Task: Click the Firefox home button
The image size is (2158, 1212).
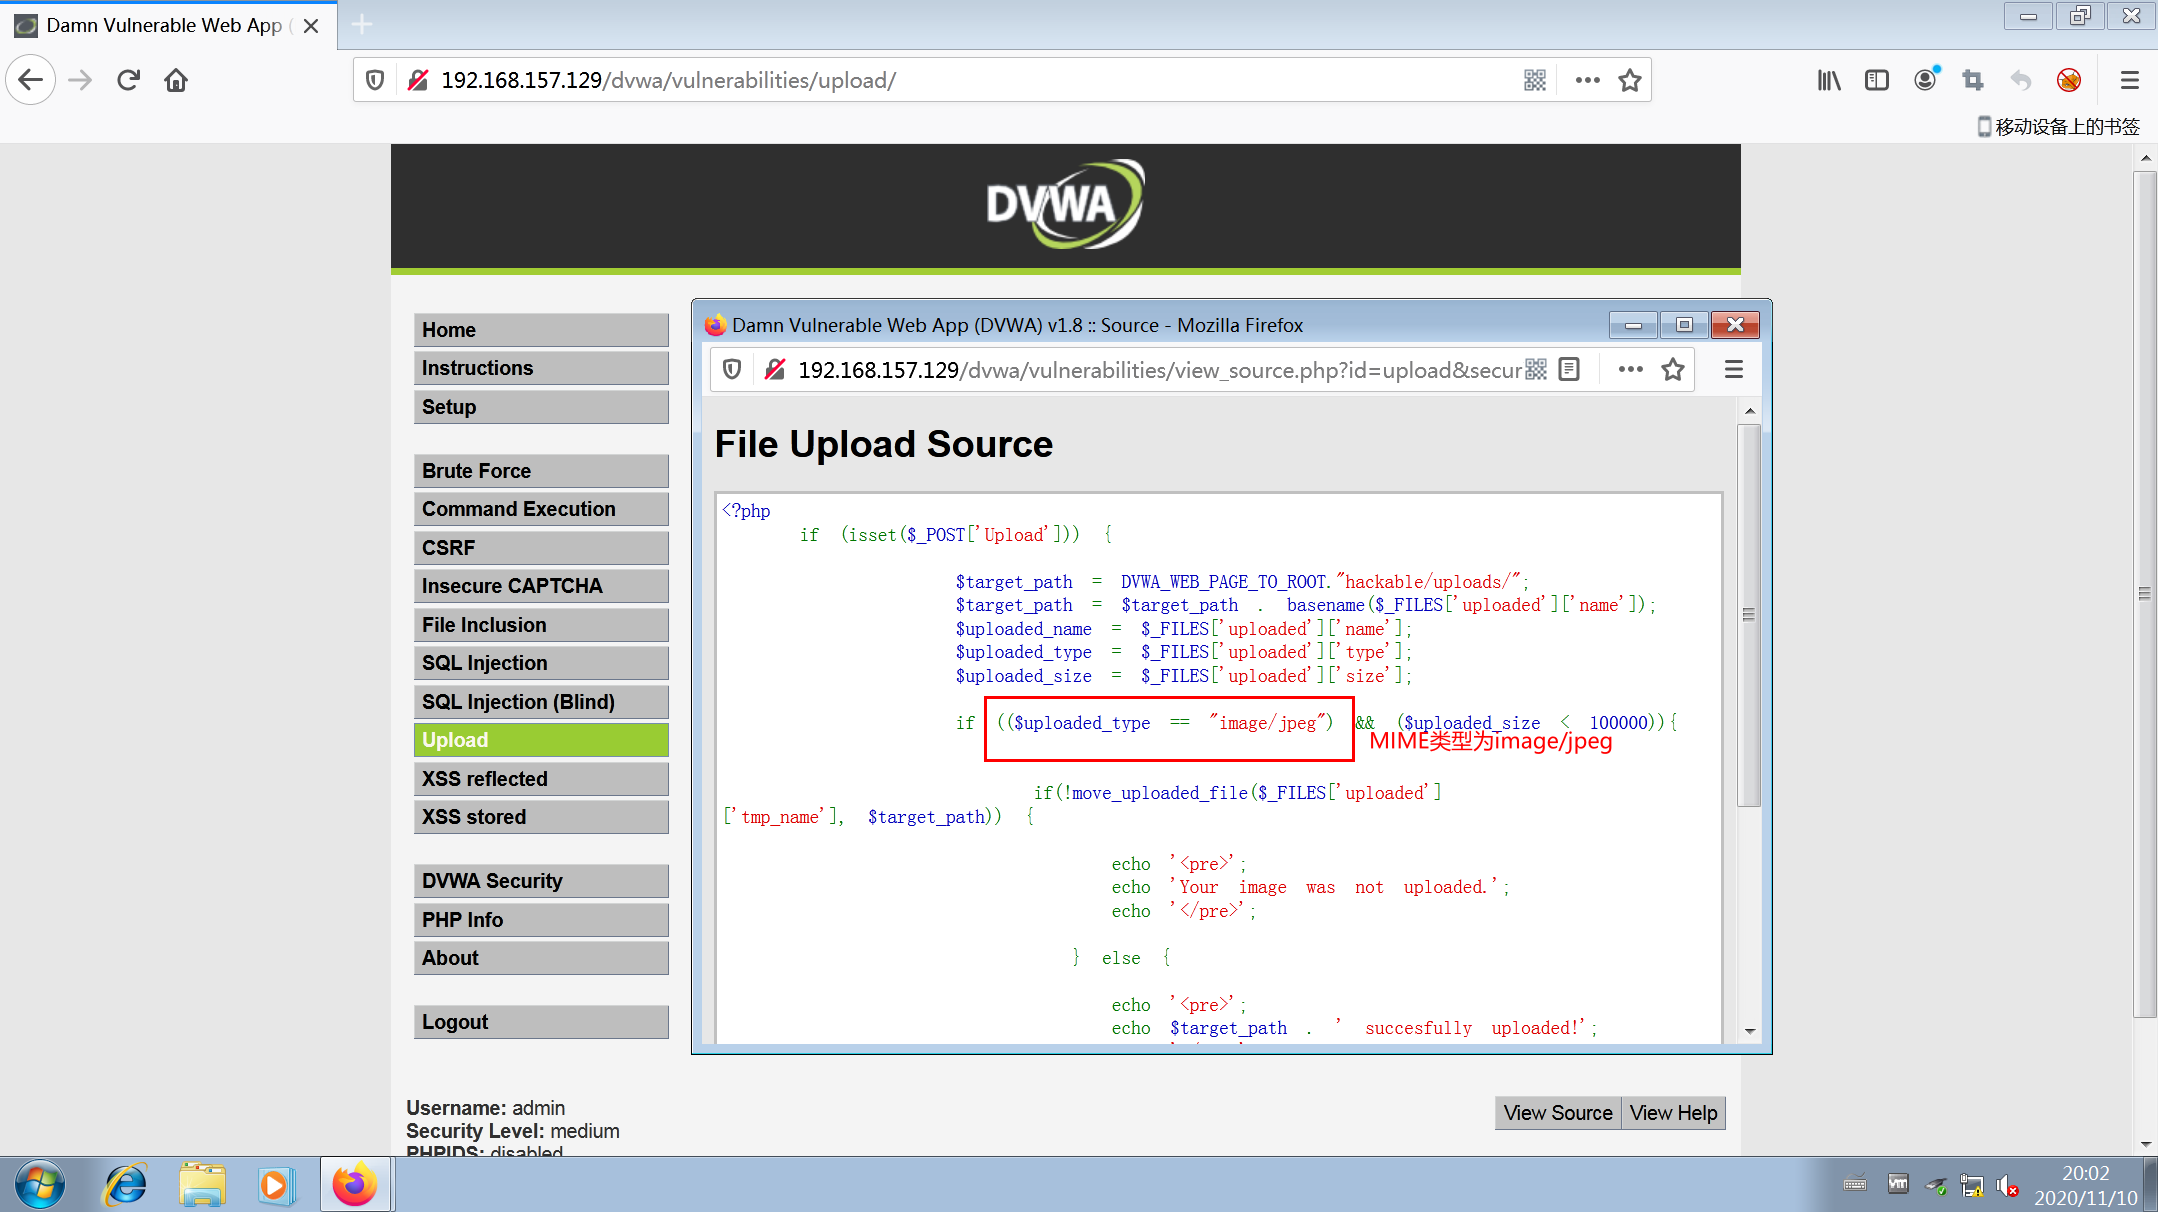Action: pos(176,80)
